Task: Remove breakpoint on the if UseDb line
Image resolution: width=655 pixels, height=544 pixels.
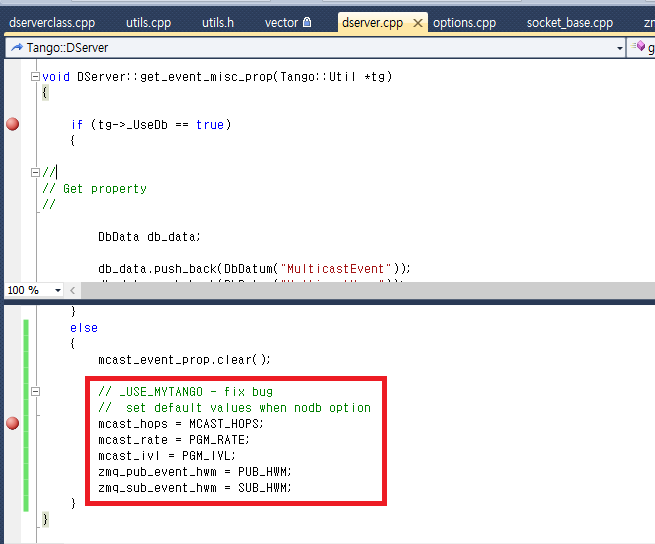Action: point(13,124)
